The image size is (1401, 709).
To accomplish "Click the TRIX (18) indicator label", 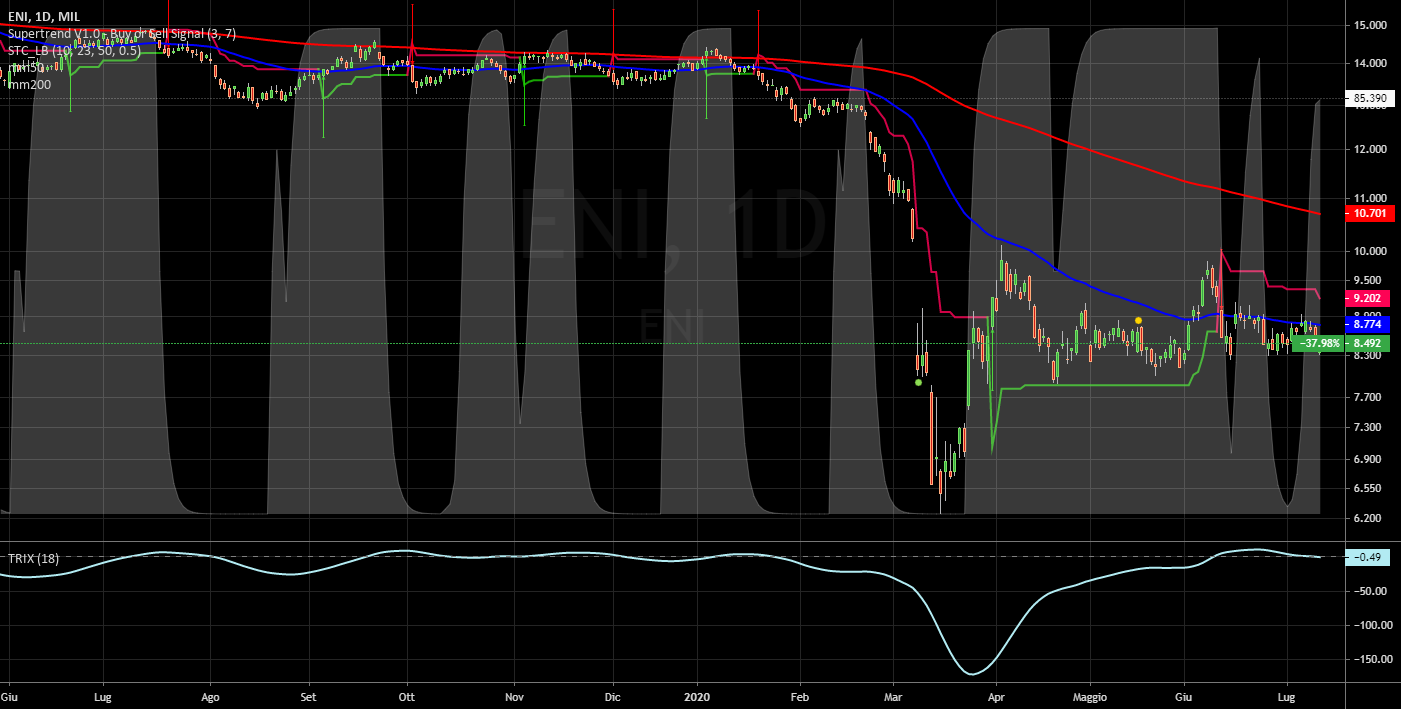I will [33, 559].
